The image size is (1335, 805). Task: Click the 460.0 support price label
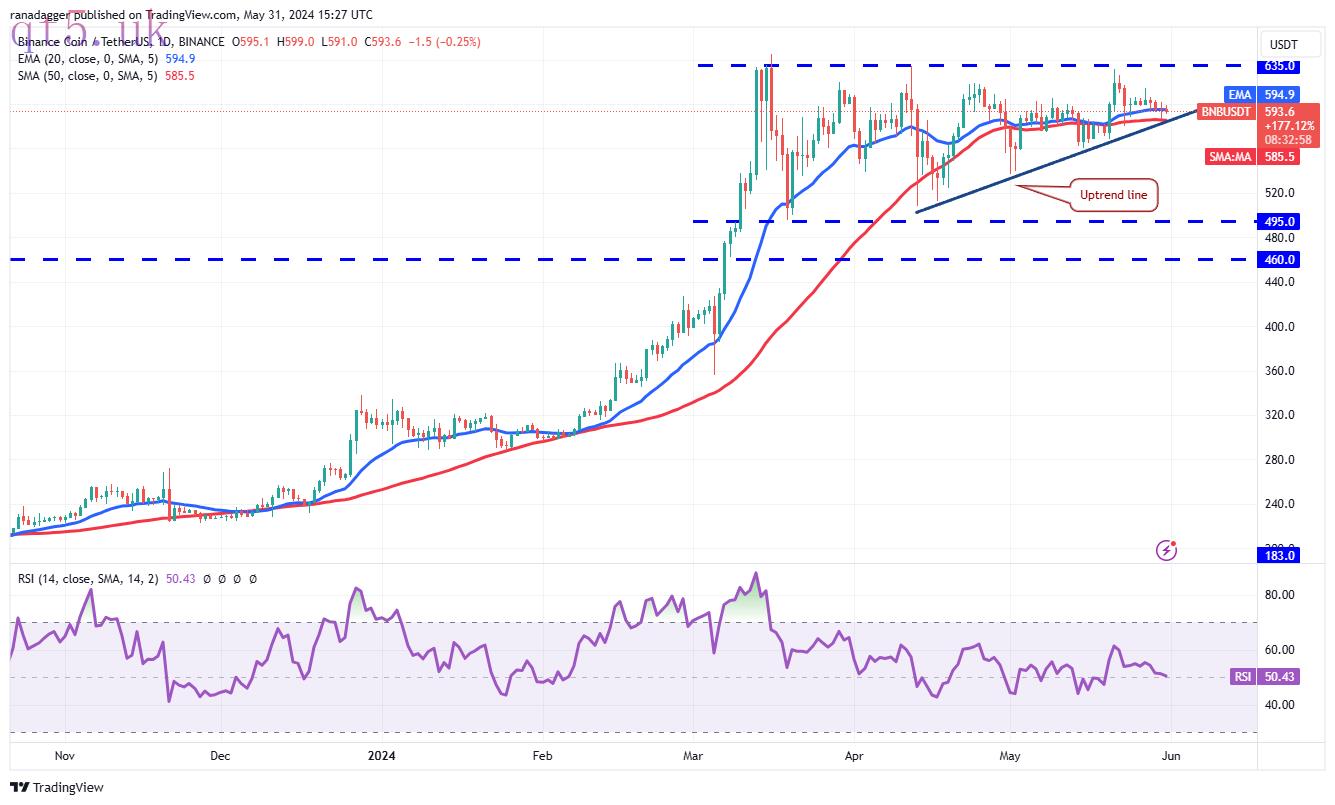click(1280, 260)
